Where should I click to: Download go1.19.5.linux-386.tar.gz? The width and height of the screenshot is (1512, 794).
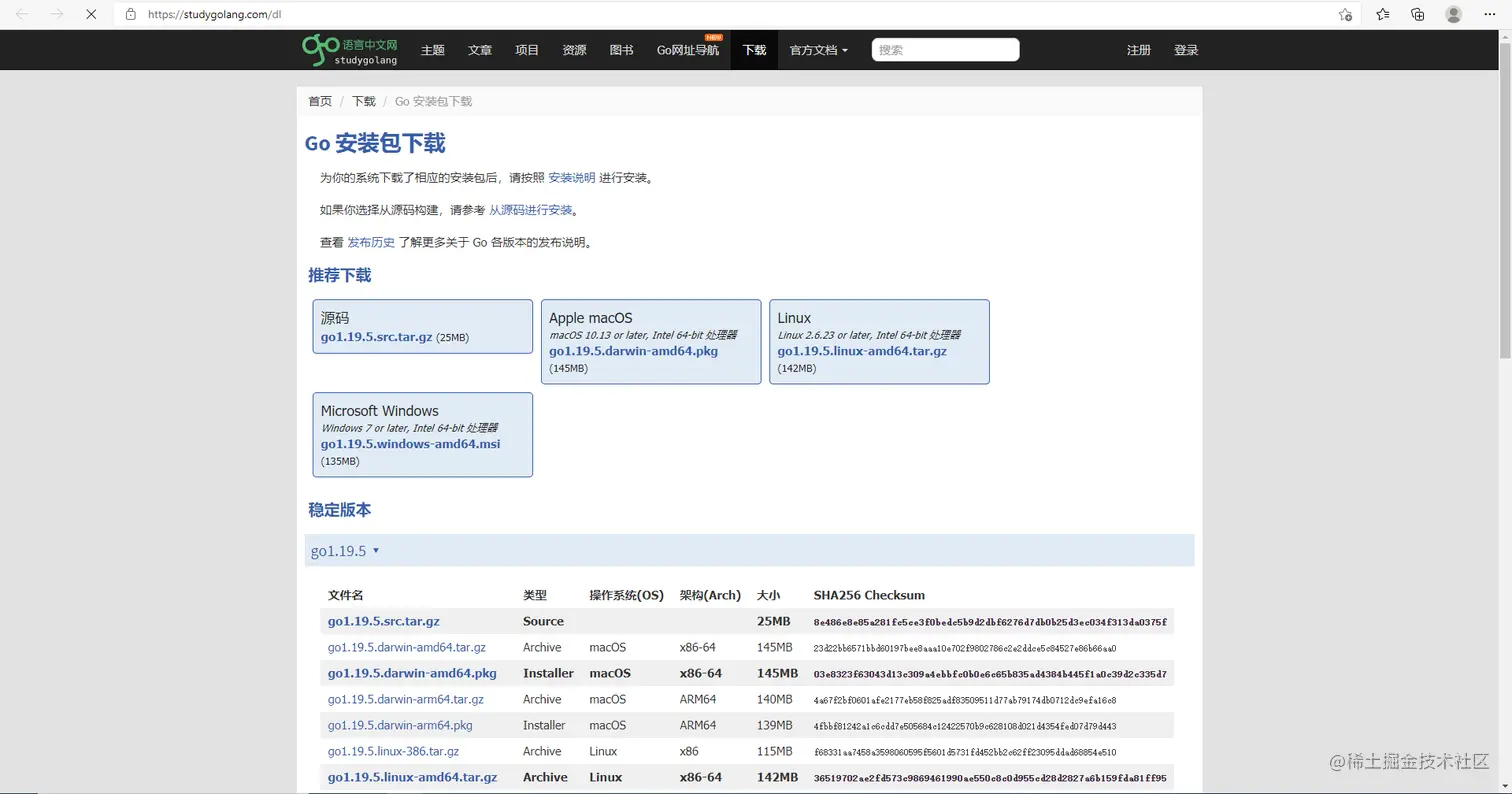point(394,751)
